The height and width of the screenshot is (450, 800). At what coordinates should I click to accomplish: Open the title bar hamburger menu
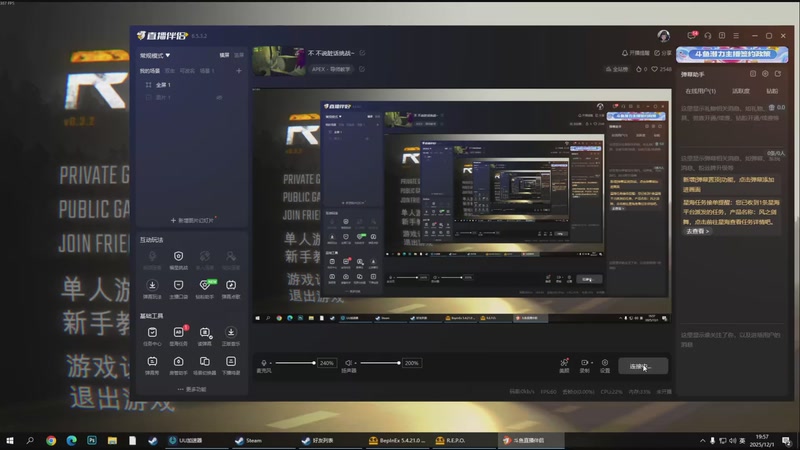[736, 36]
